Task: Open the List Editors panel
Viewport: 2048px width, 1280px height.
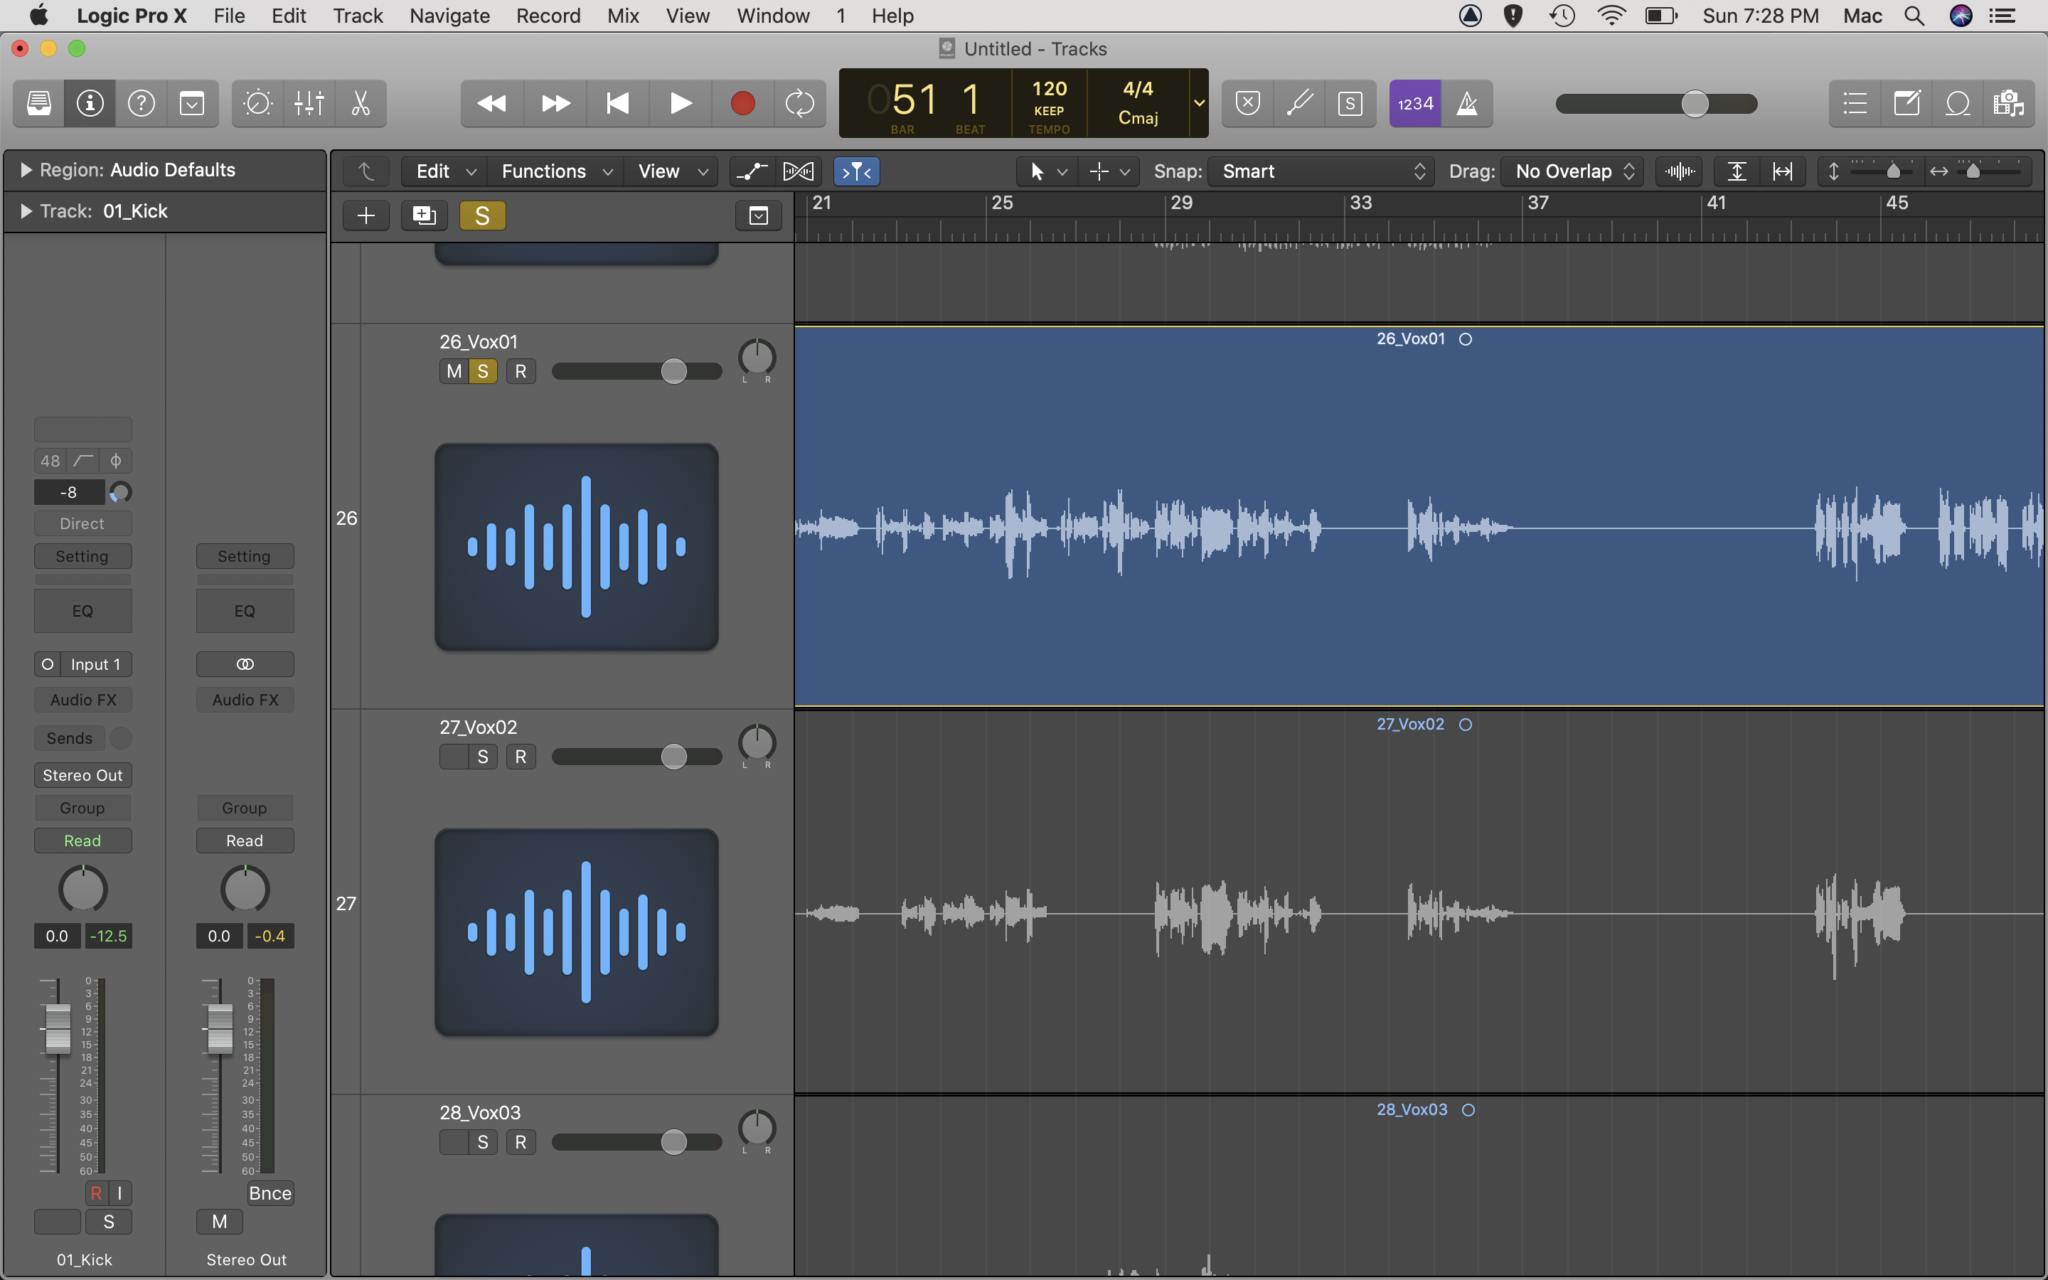Action: 1855,103
